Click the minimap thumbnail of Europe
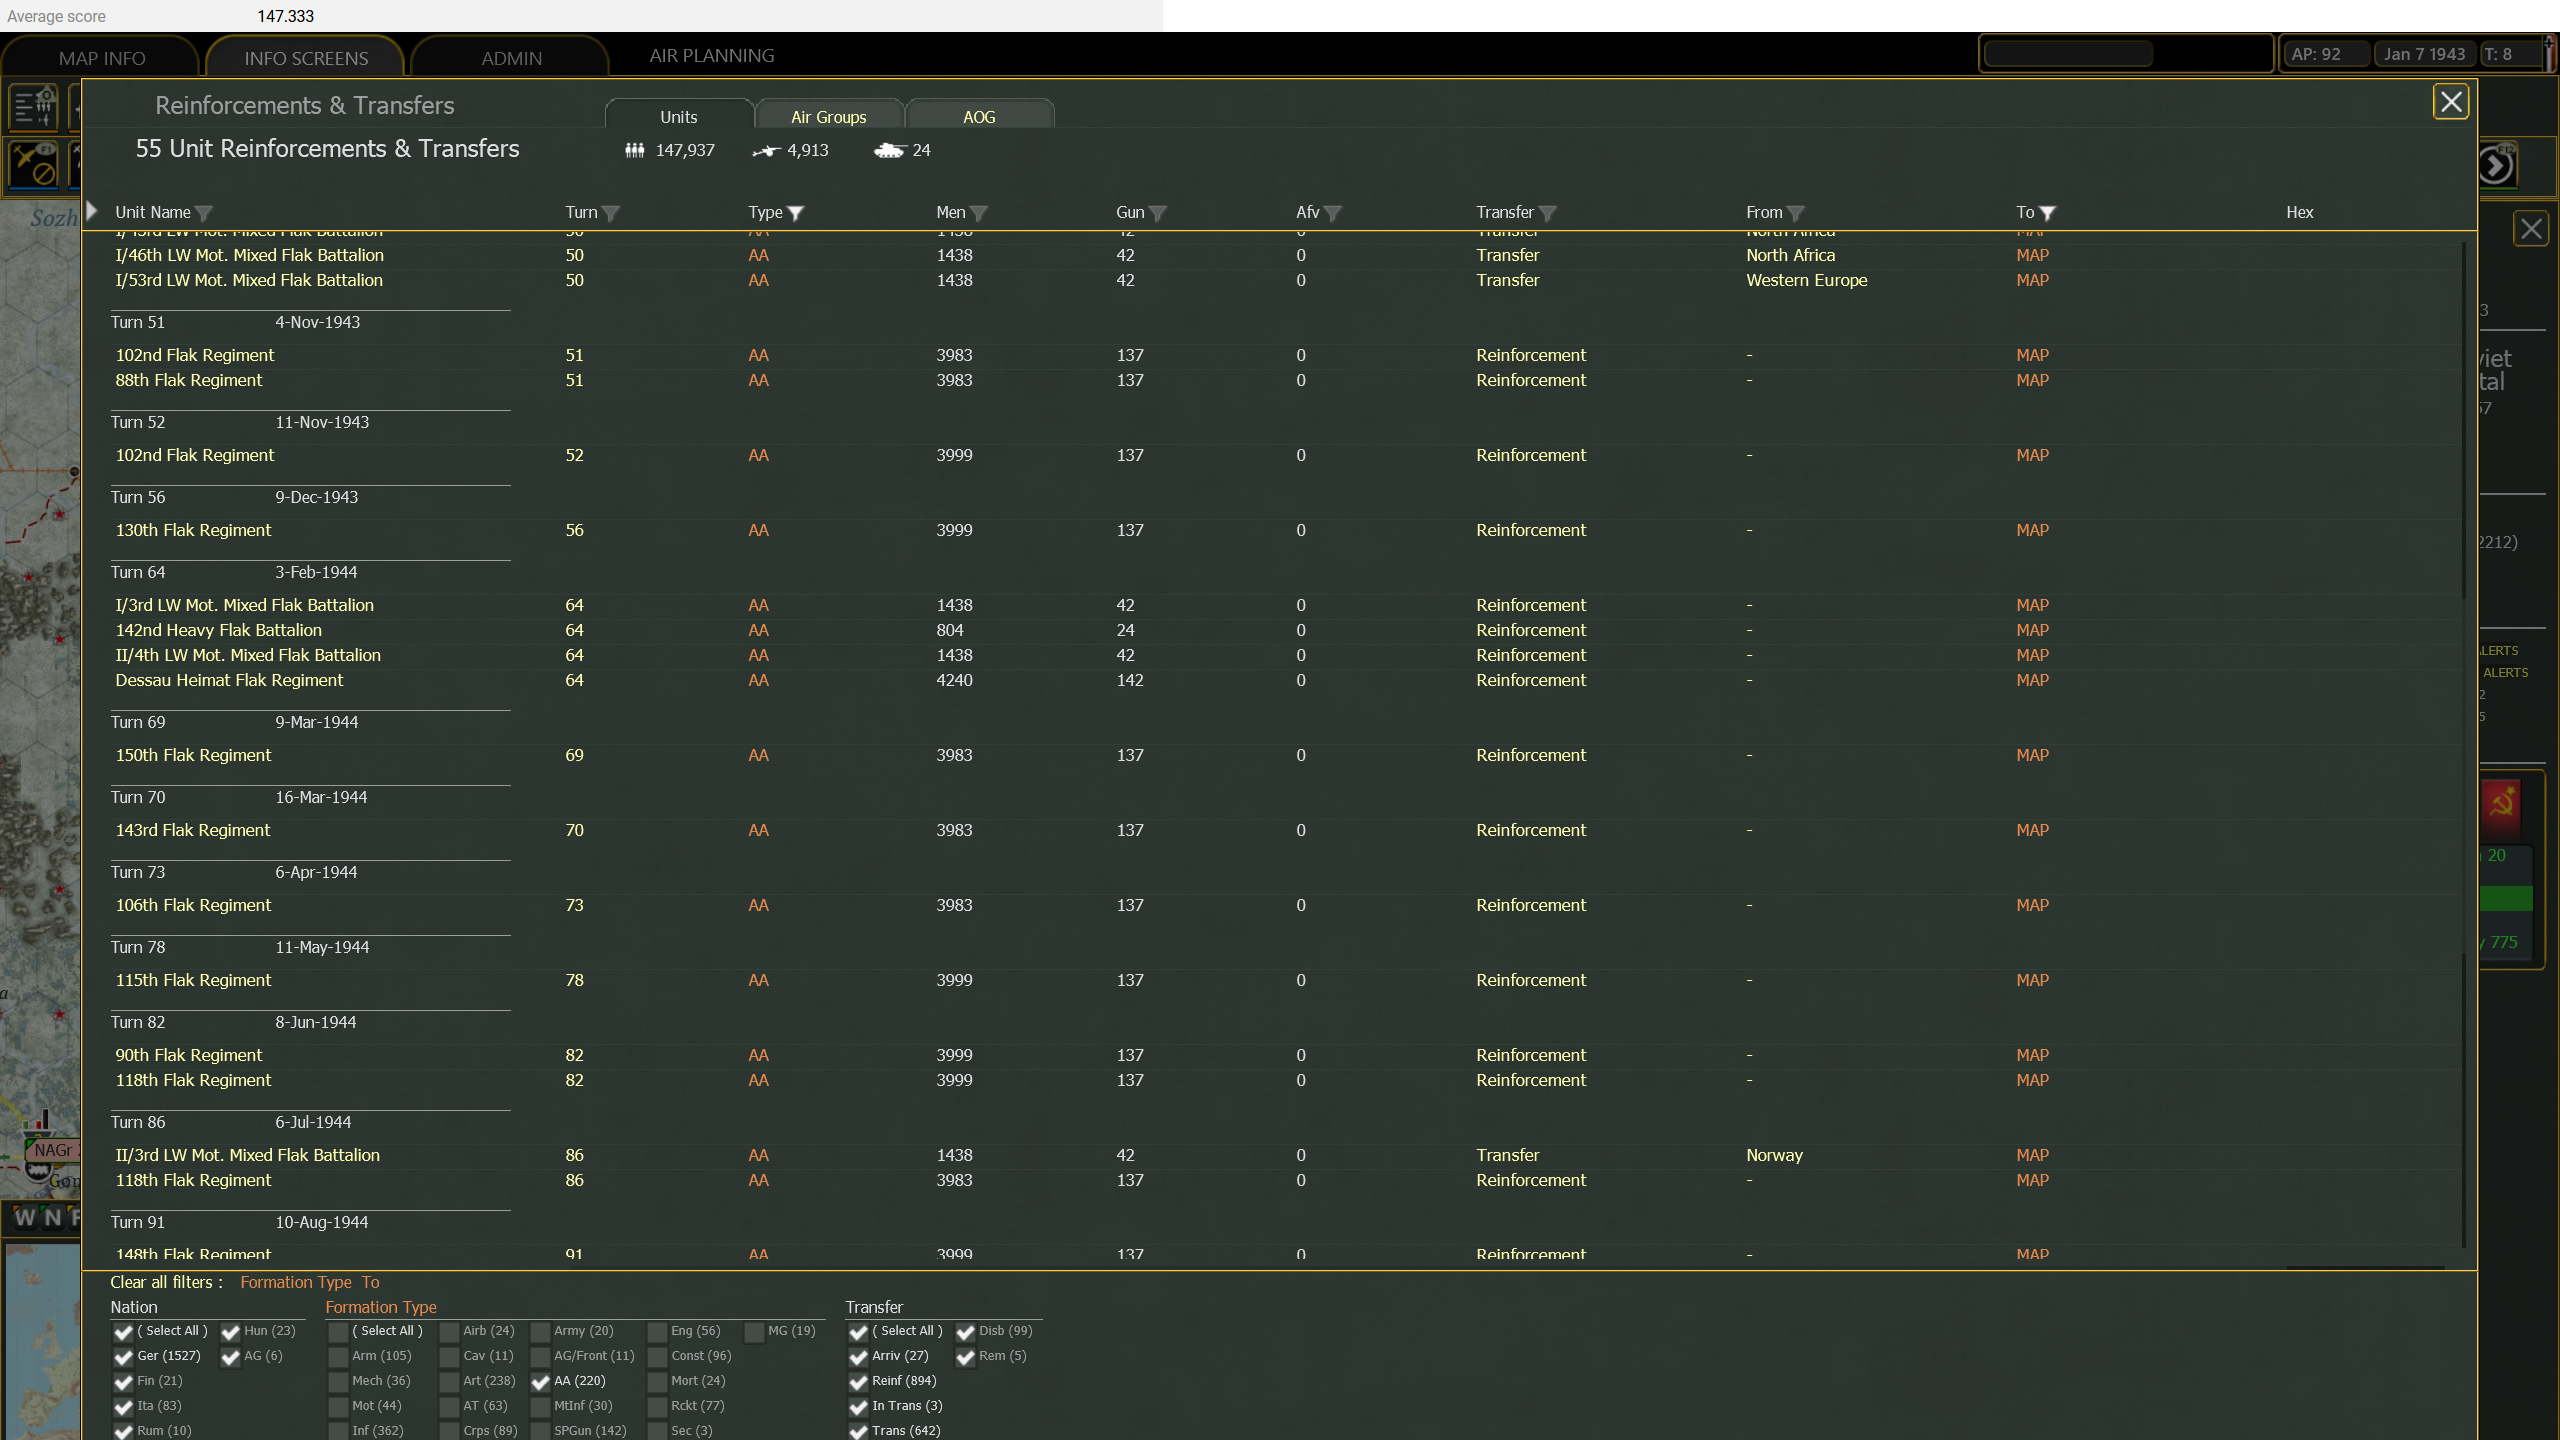Image resolution: width=2560 pixels, height=1440 pixels. point(44,1340)
